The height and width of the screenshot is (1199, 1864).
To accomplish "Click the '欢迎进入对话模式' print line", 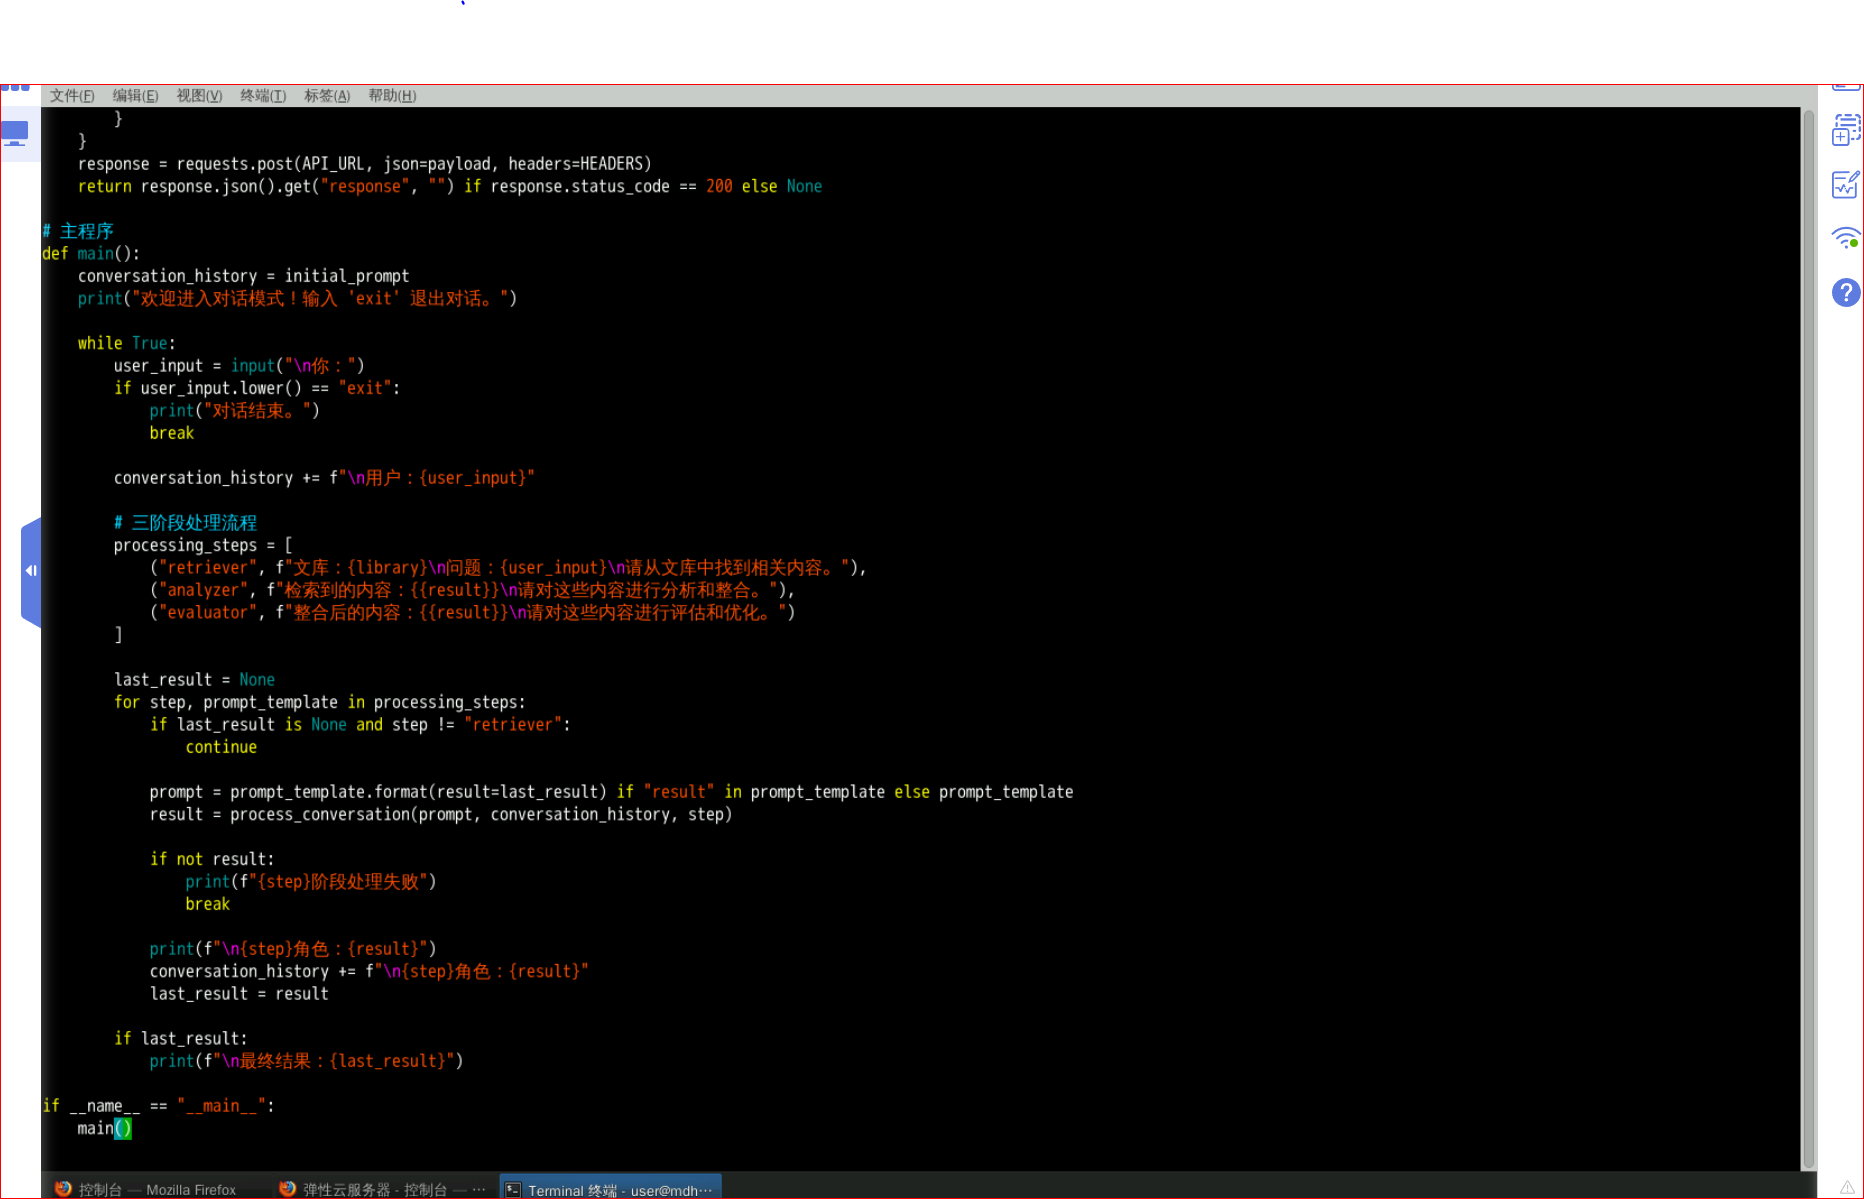I will click(x=297, y=299).
